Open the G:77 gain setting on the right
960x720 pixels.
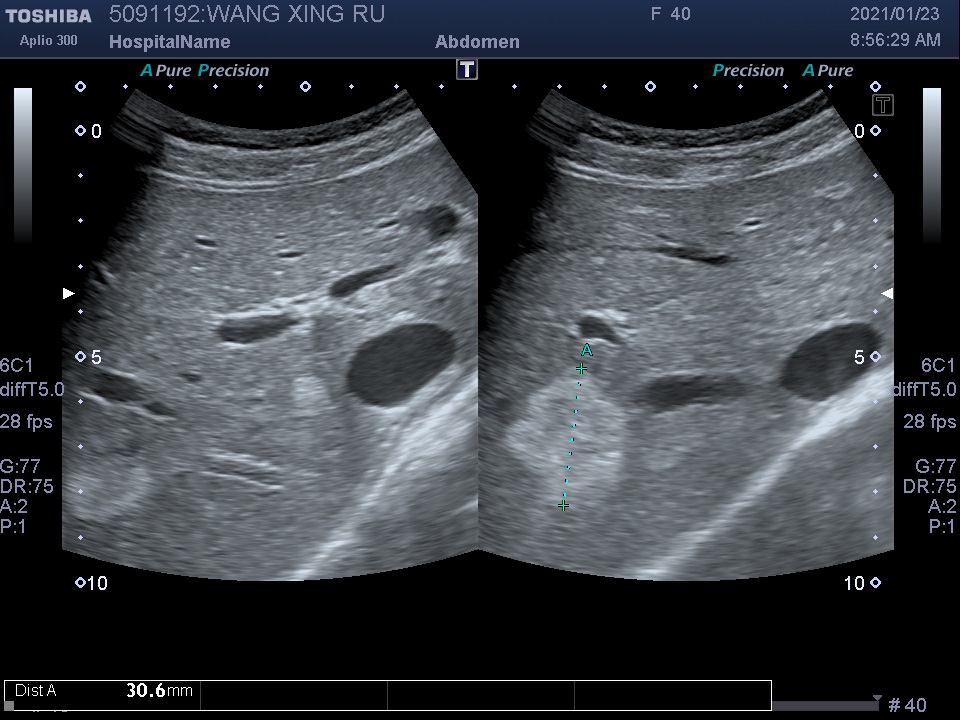936,466
